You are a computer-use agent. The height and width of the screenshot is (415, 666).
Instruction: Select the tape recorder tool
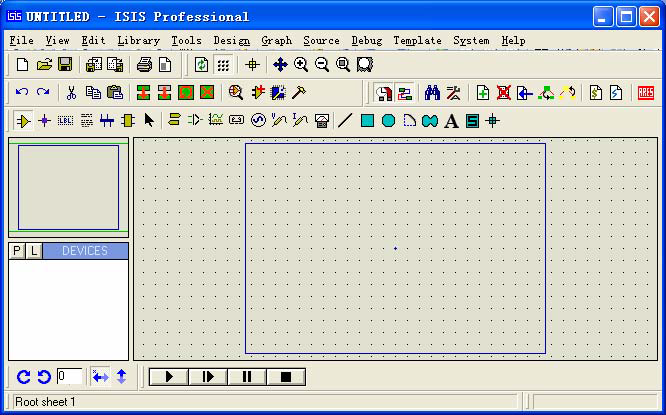237,121
